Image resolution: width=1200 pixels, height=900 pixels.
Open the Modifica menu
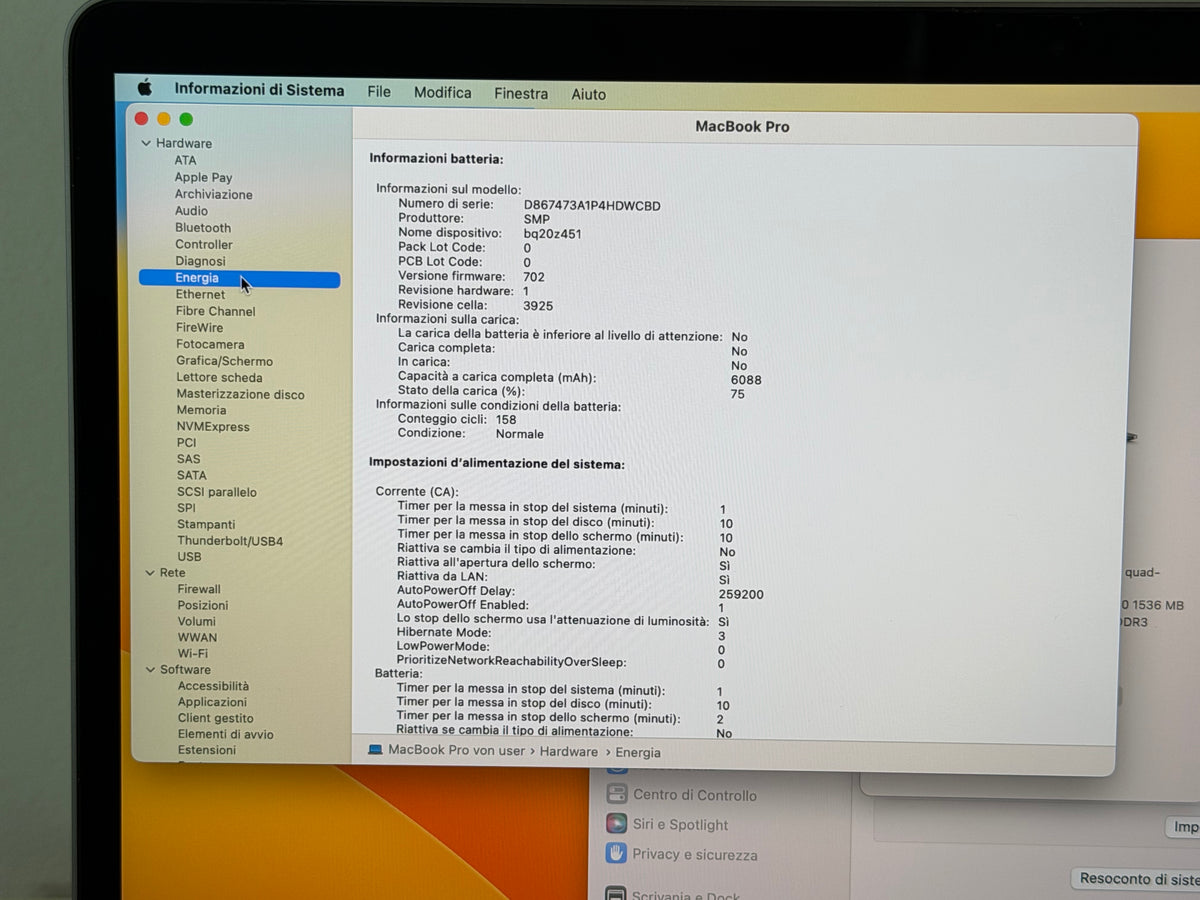443,93
